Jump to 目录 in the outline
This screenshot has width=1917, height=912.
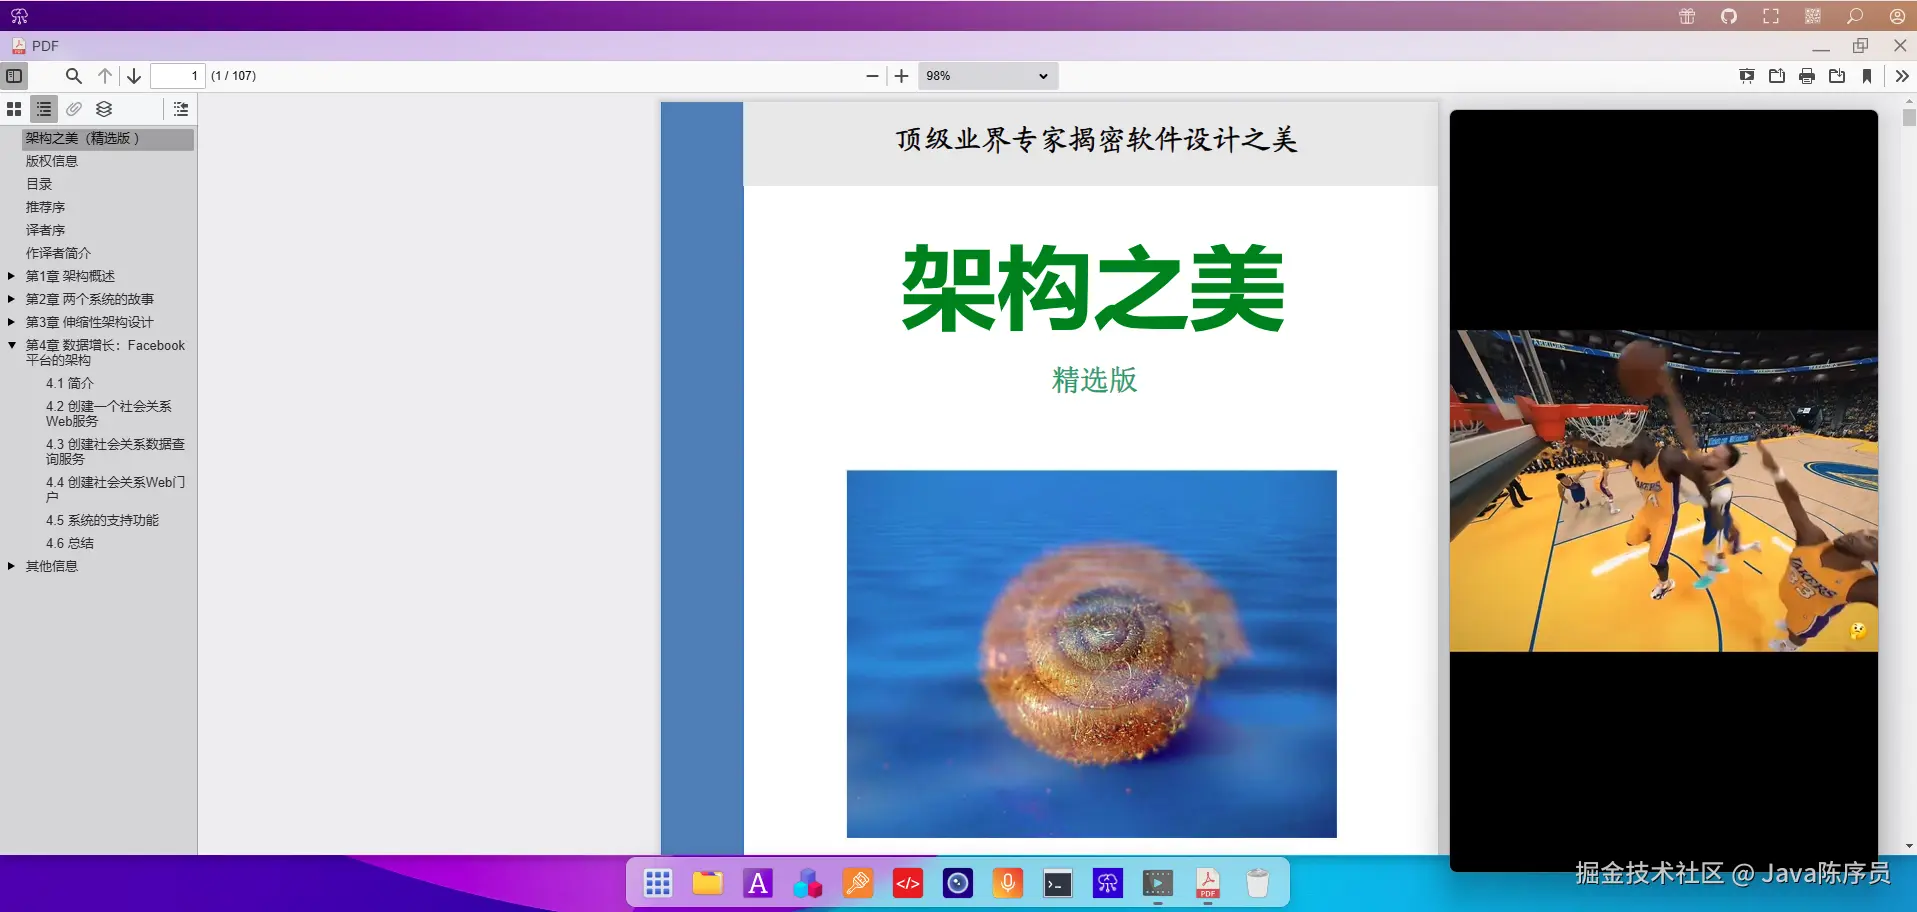click(x=39, y=184)
